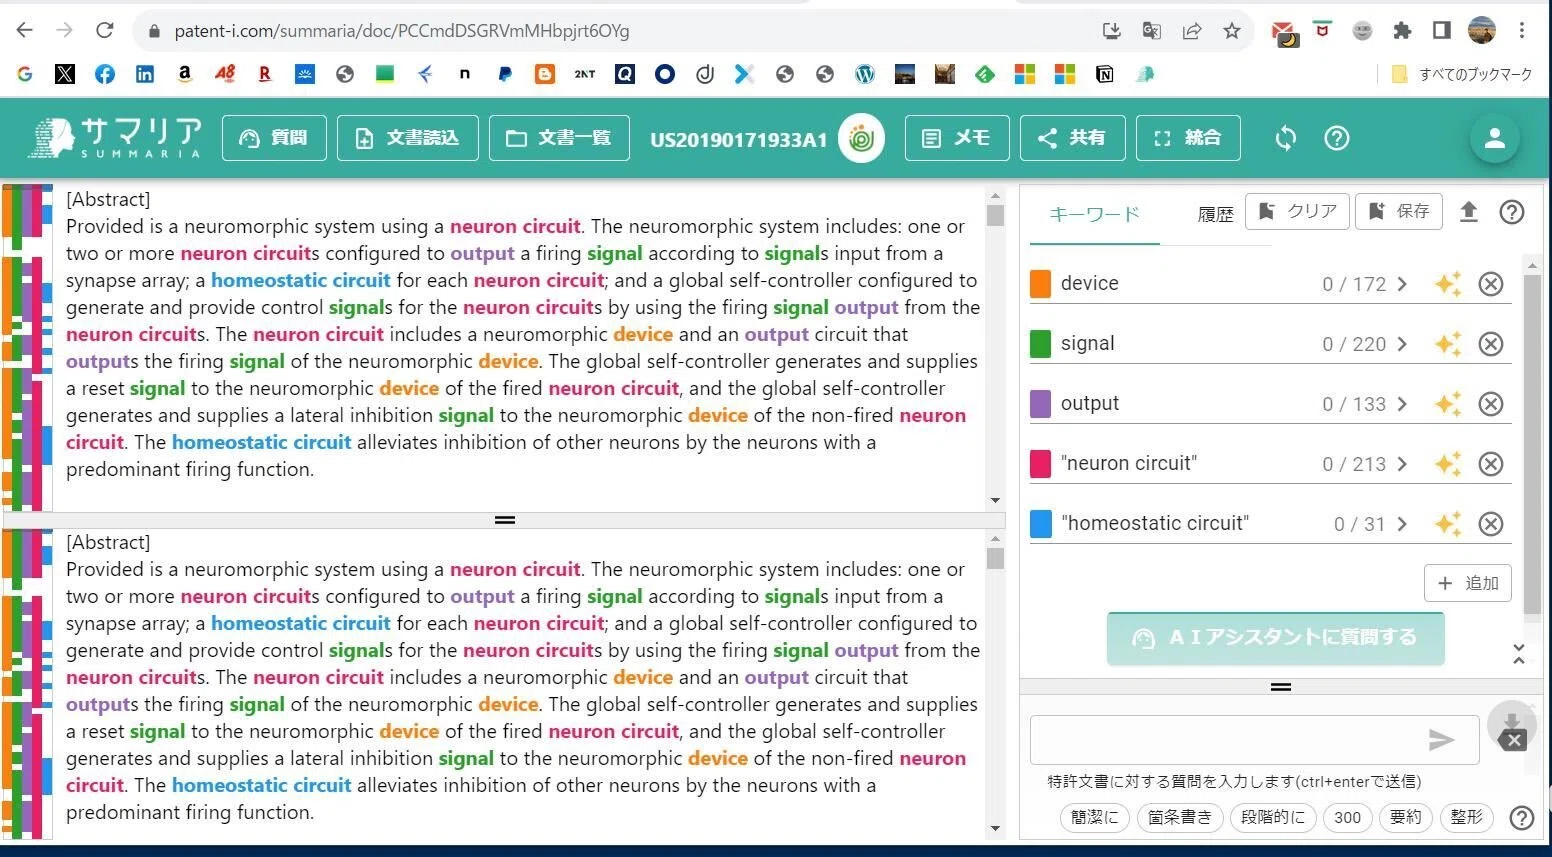Remove the "neuron circuit" keyword
The height and width of the screenshot is (857, 1552).
[1491, 464]
